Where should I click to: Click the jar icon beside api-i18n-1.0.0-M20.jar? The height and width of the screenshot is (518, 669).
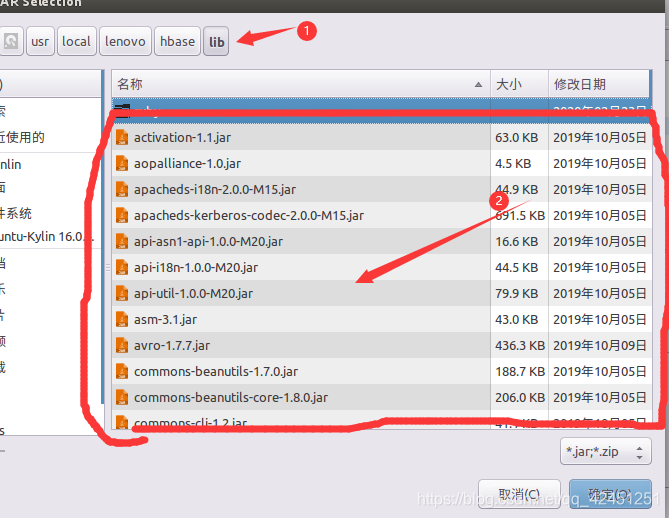coord(122,268)
